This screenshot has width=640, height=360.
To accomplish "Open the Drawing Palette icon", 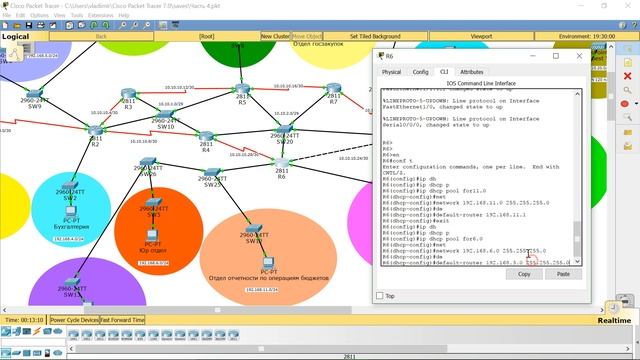I will click(x=163, y=25).
